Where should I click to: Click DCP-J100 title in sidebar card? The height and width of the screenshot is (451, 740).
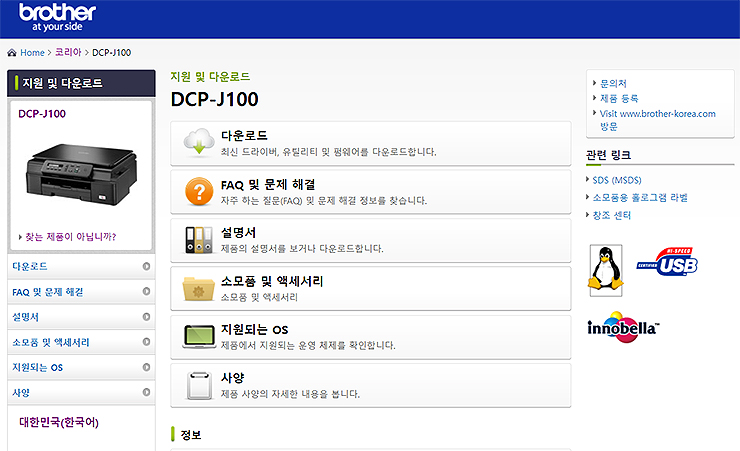(x=42, y=114)
